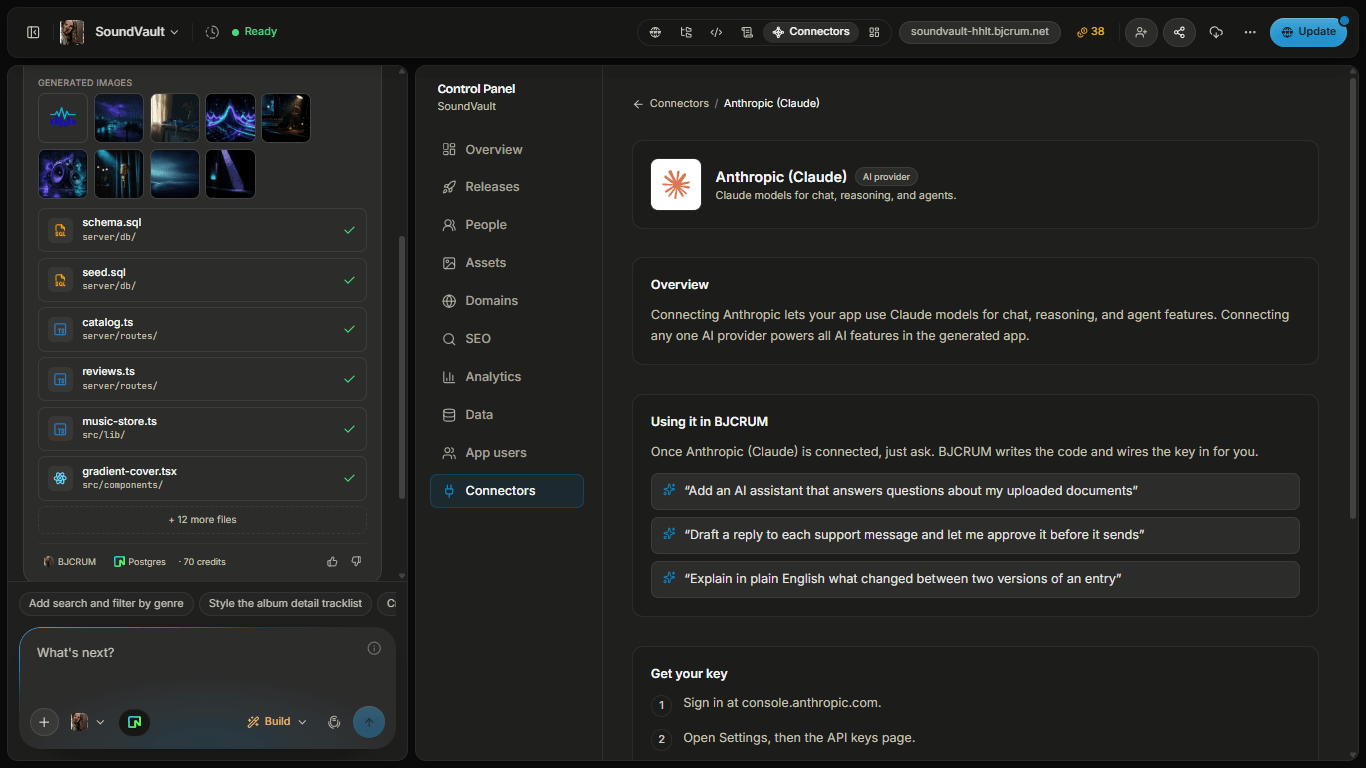The image size is (1366, 768).
Task: Open the code view icon
Action: tap(716, 32)
